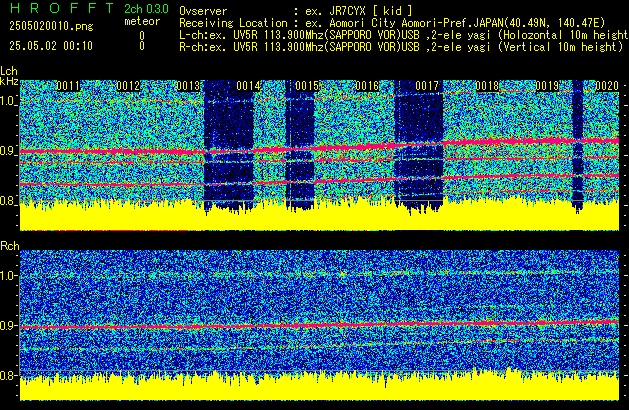Image resolution: width=629 pixels, height=410 pixels.
Task: Click the HROFFT title text
Action: tap(62, 8)
